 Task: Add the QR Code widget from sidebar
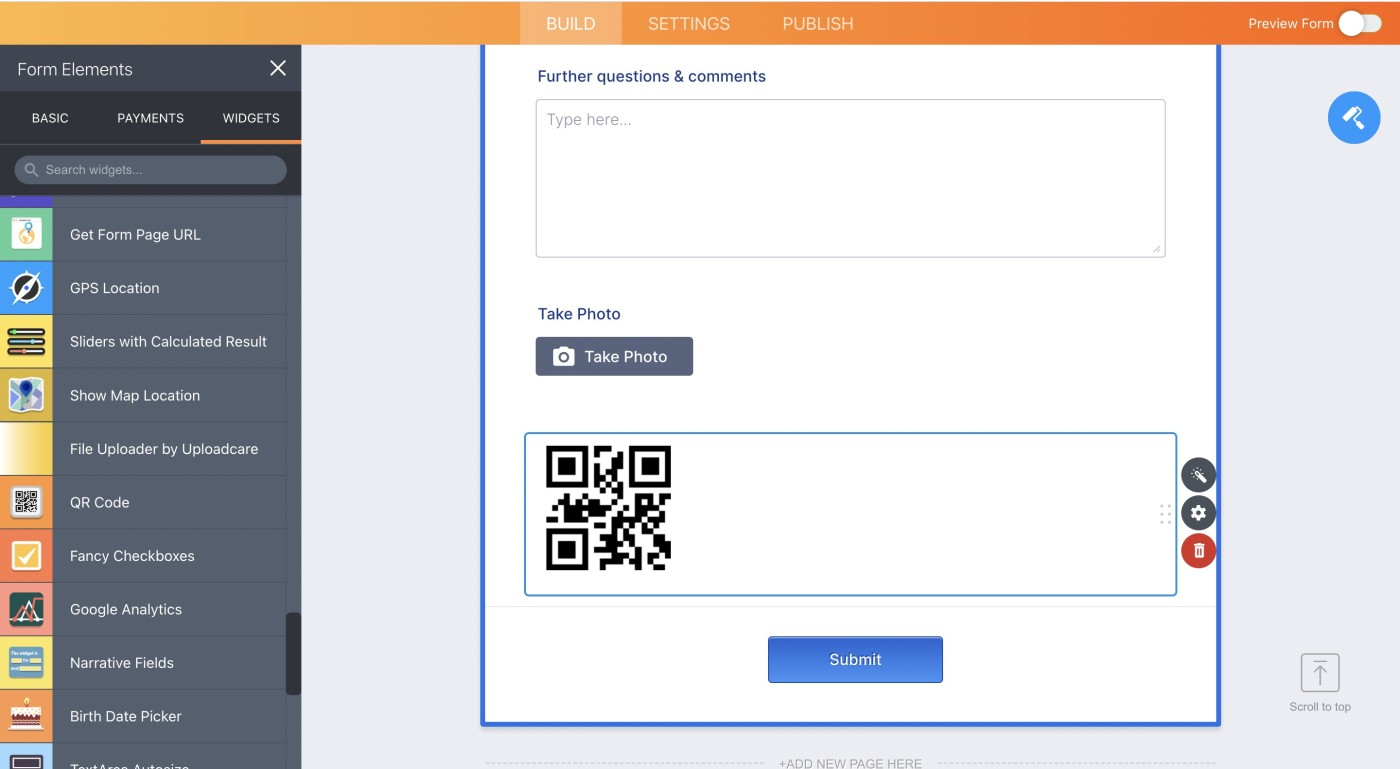point(143,502)
